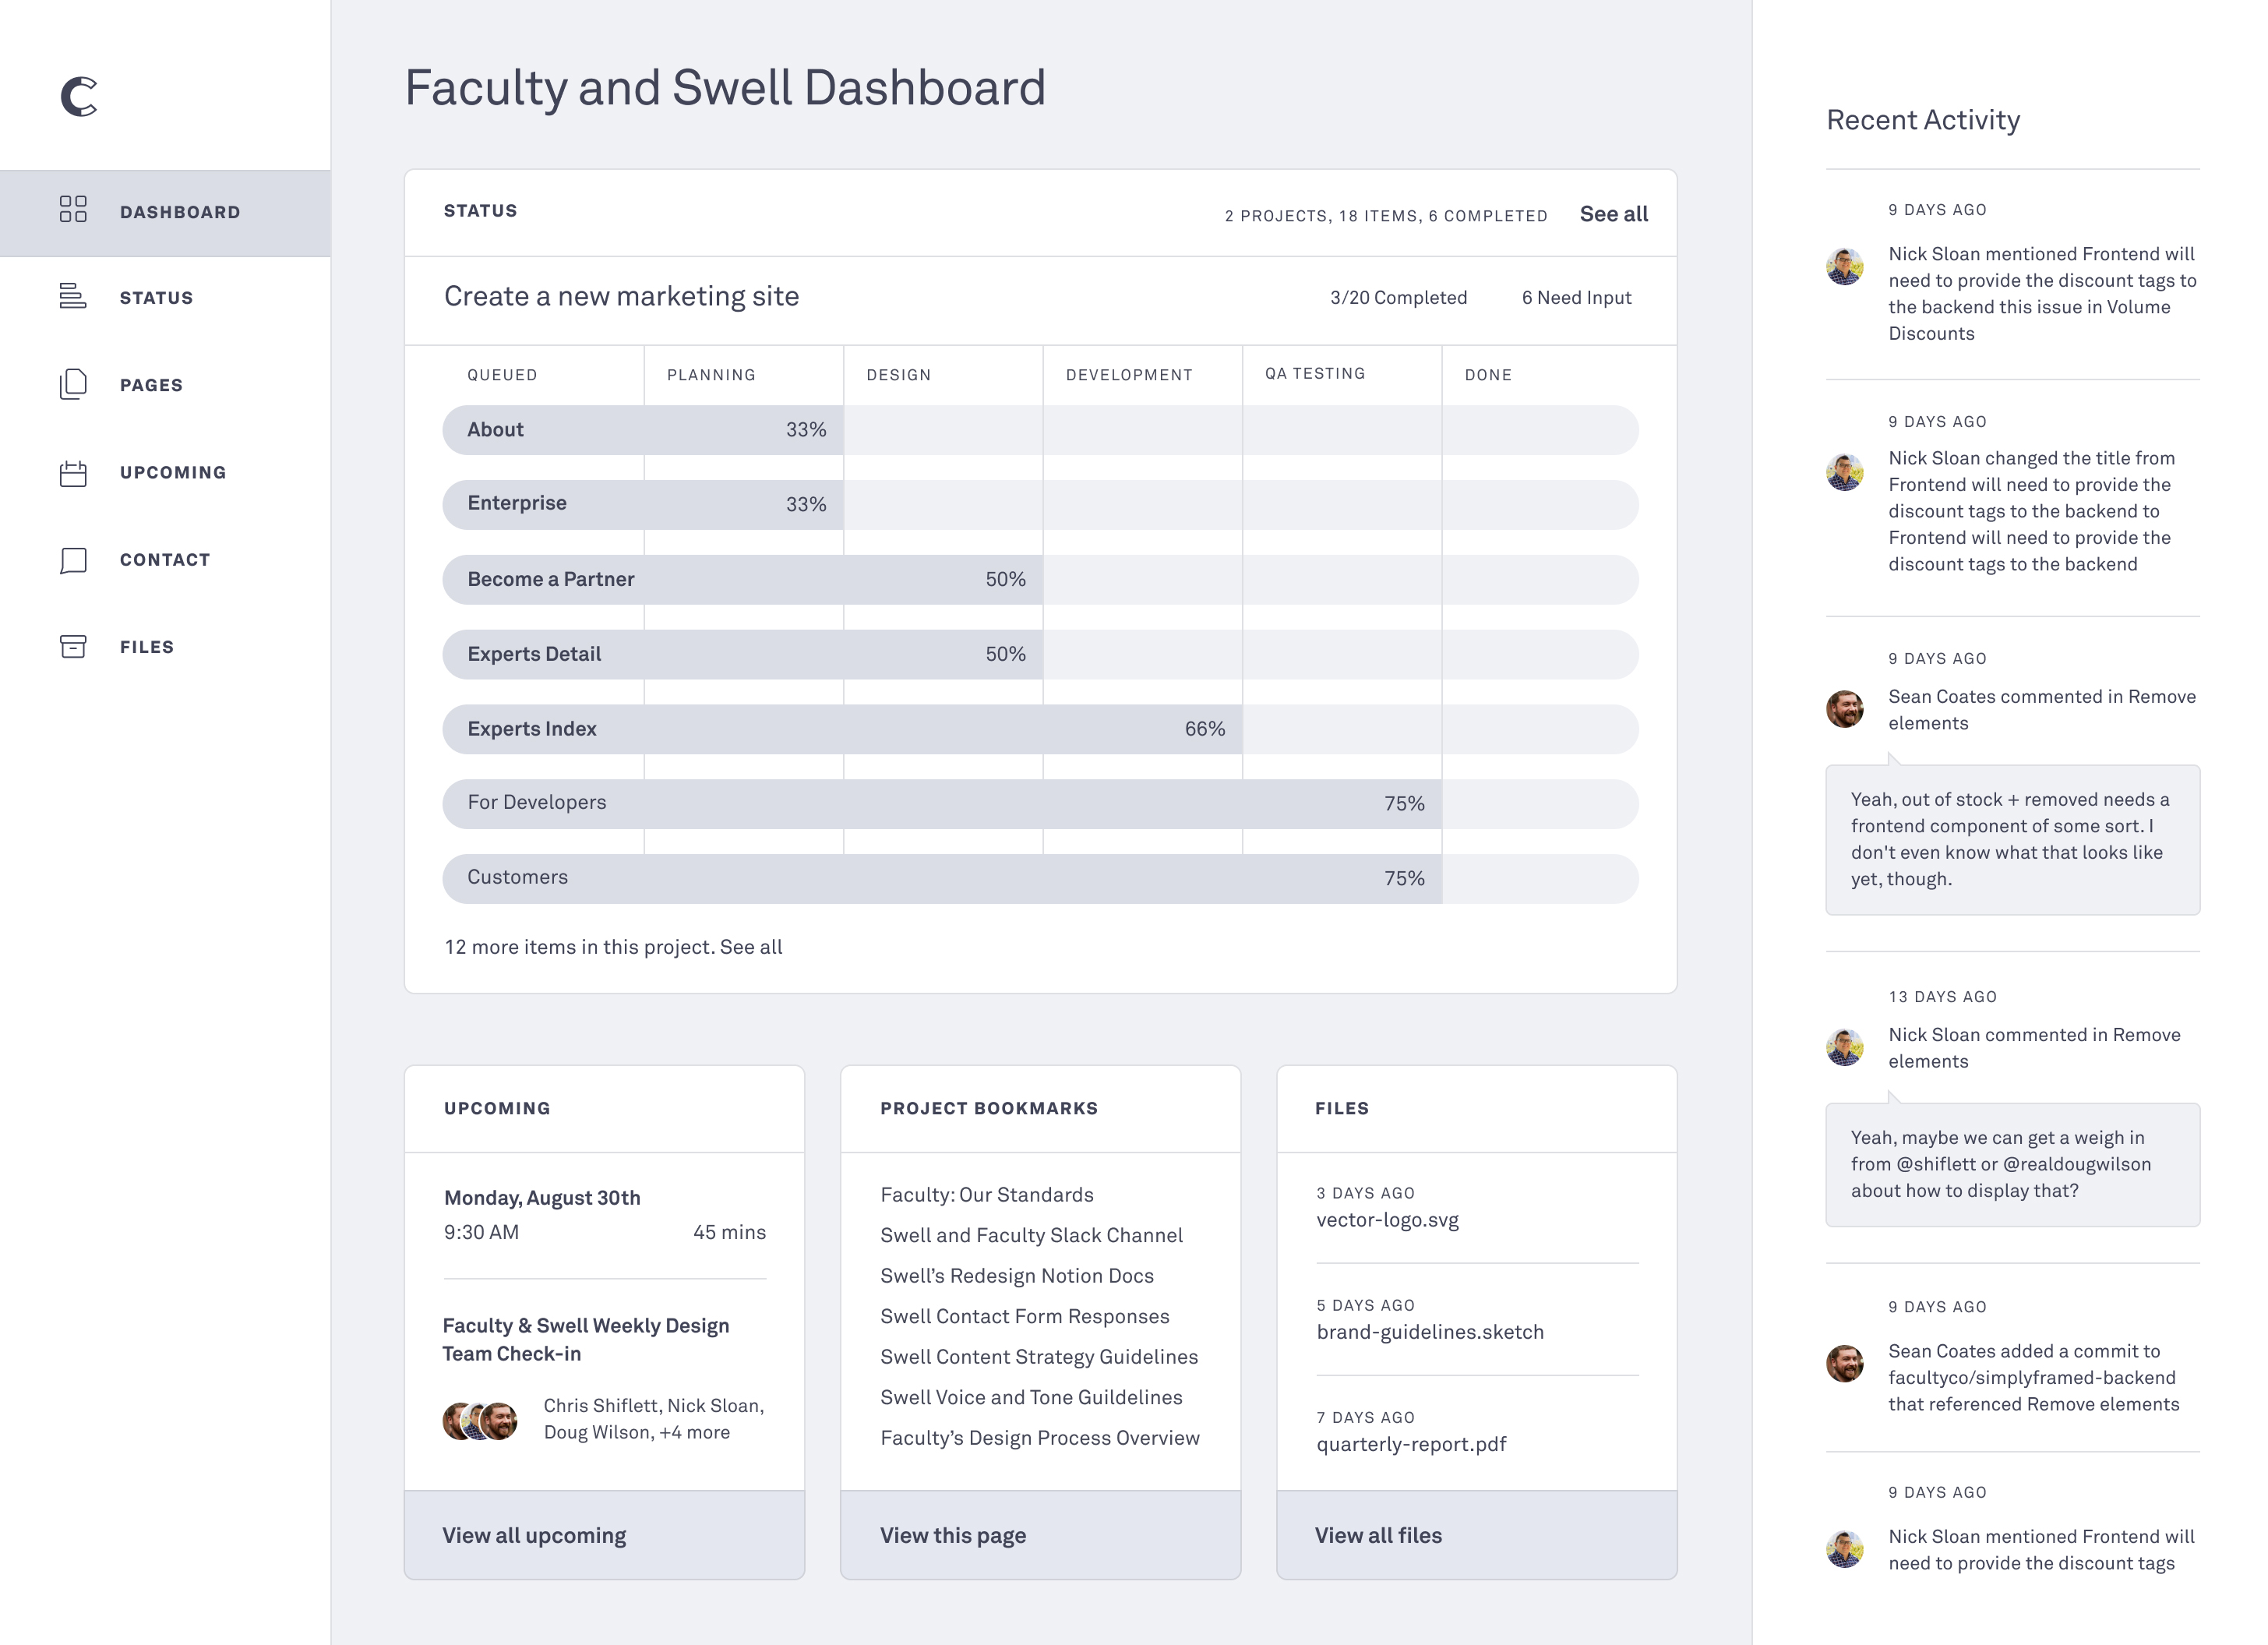Click Nick Sloan avatar on Volume Discounts mention

[x=1845, y=267]
